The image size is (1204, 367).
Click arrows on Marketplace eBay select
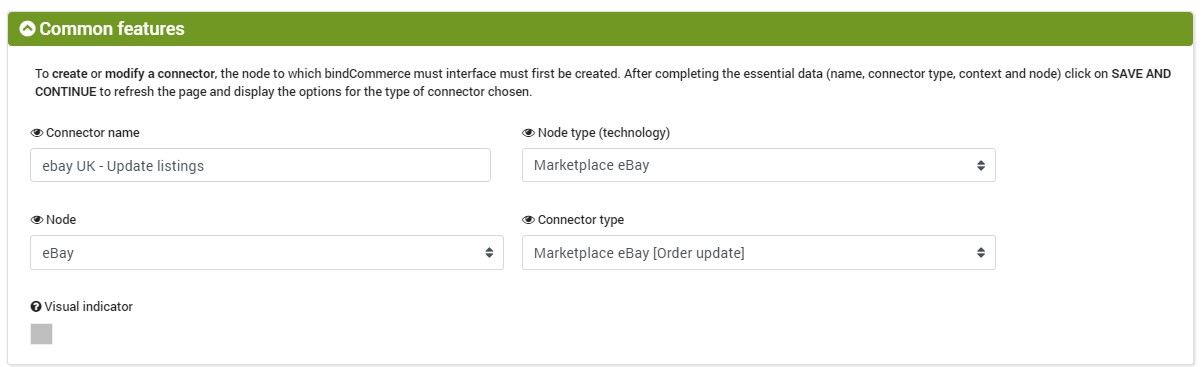981,165
